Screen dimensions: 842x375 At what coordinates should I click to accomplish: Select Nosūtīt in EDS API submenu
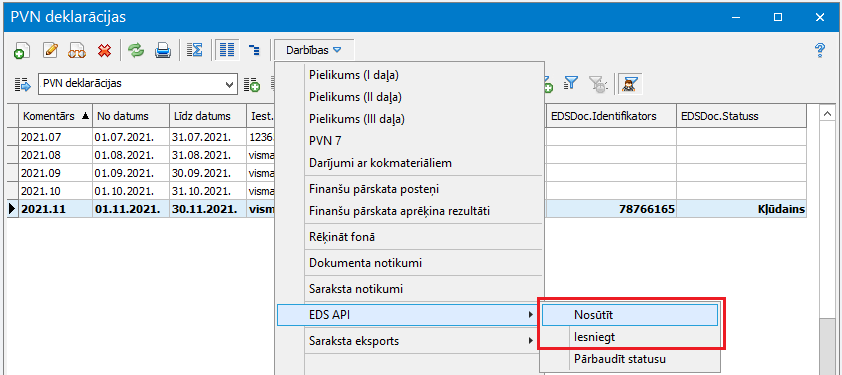[x=630, y=315]
